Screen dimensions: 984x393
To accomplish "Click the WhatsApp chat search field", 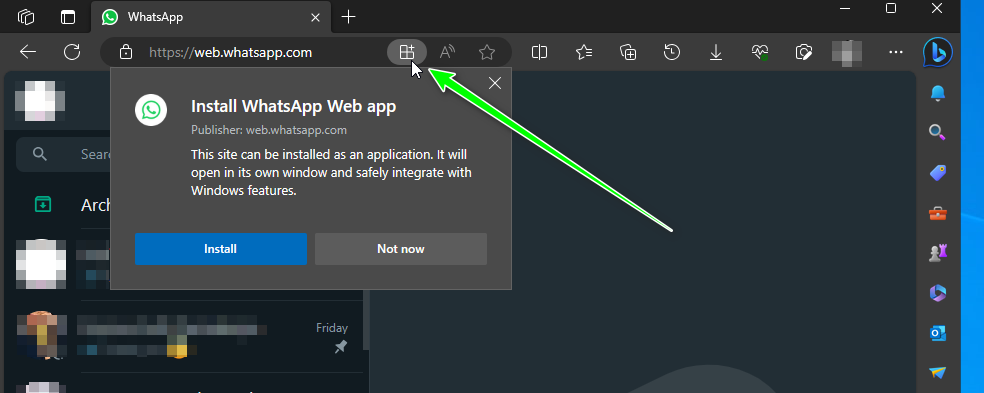I will pyautogui.click(x=63, y=154).
